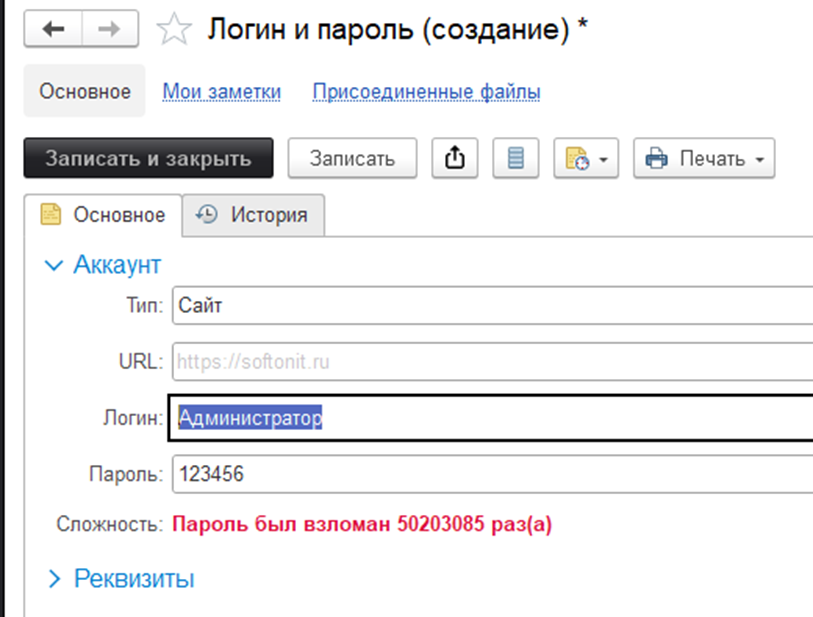Image resolution: width=813 pixels, height=617 pixels.
Task: Collapse the Аккаунт section
Action: tap(53, 264)
